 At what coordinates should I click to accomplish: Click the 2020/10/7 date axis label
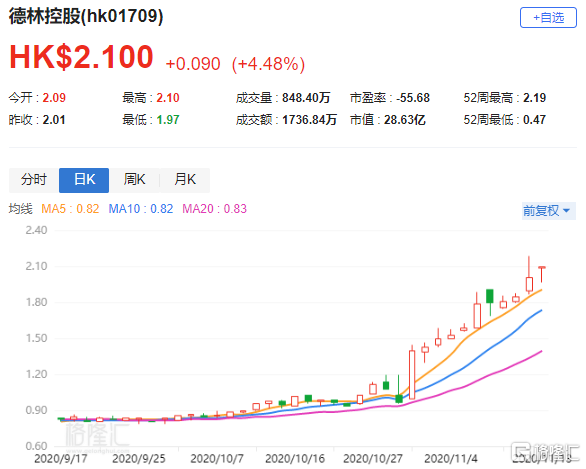(x=217, y=459)
